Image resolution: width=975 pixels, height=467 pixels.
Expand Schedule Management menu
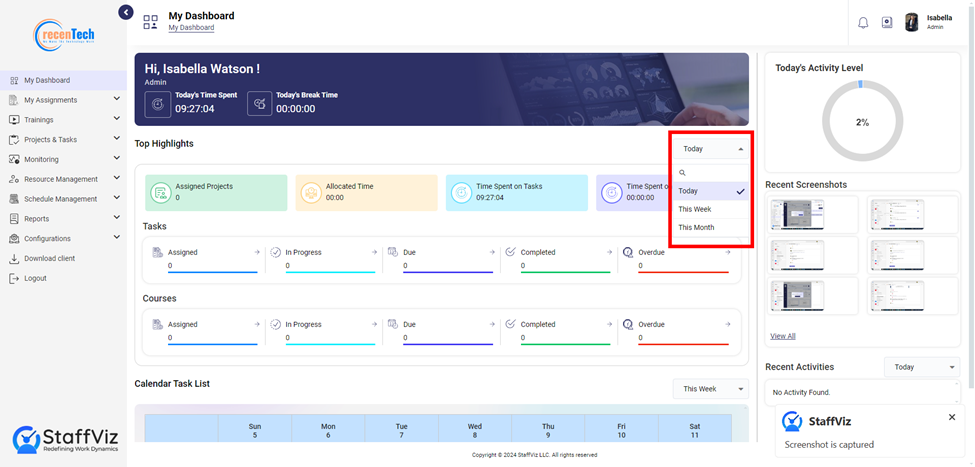pyautogui.click(x=117, y=198)
